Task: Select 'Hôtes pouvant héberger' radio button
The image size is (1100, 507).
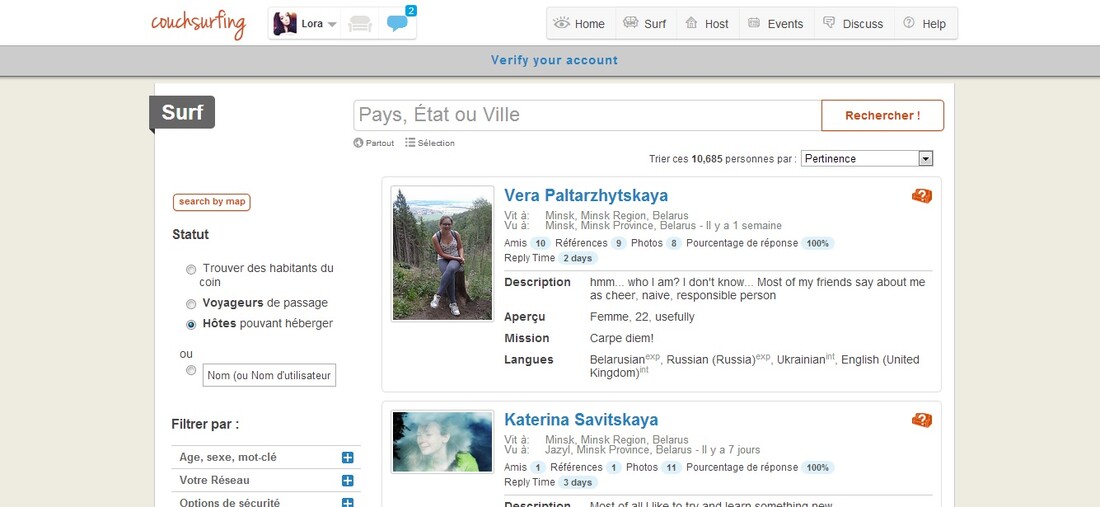Action: click(191, 324)
